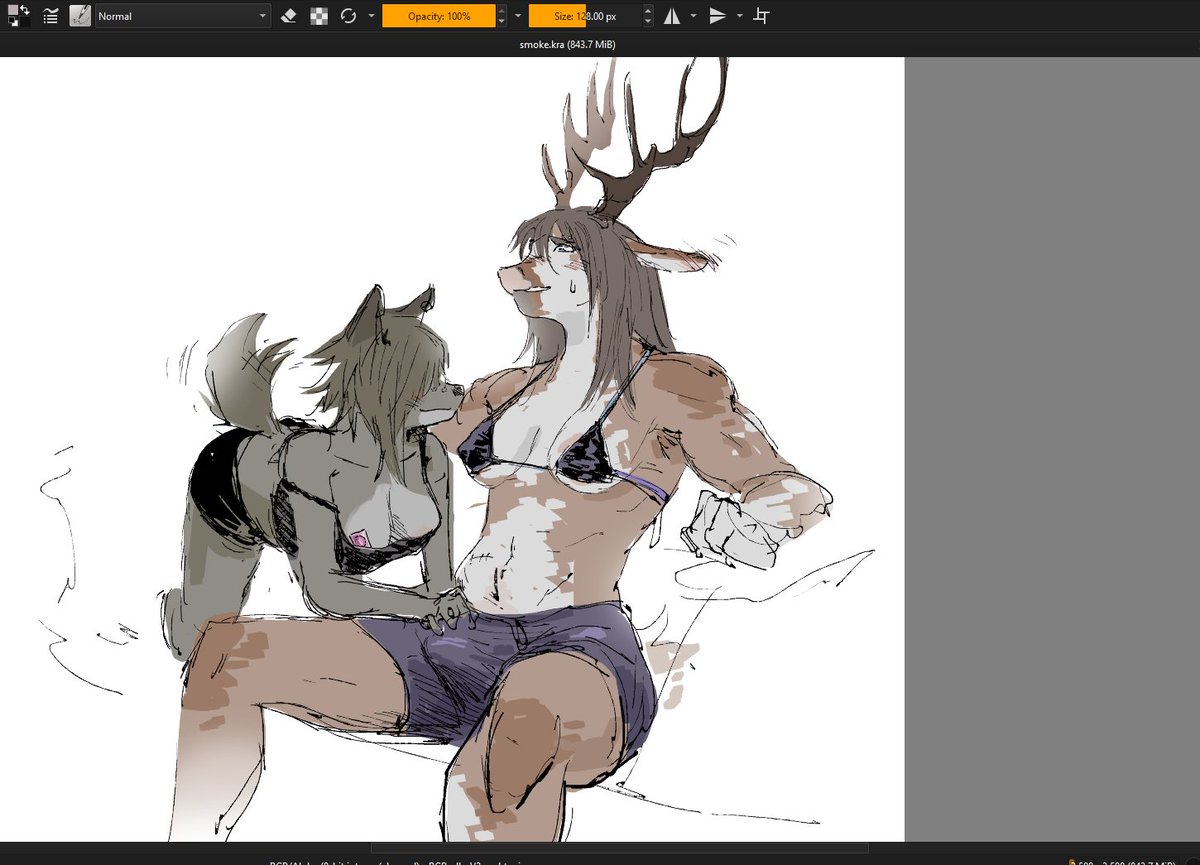Viewport: 1200px width, 865px height.
Task: Click the foreground color swatch
Action: tap(11, 11)
